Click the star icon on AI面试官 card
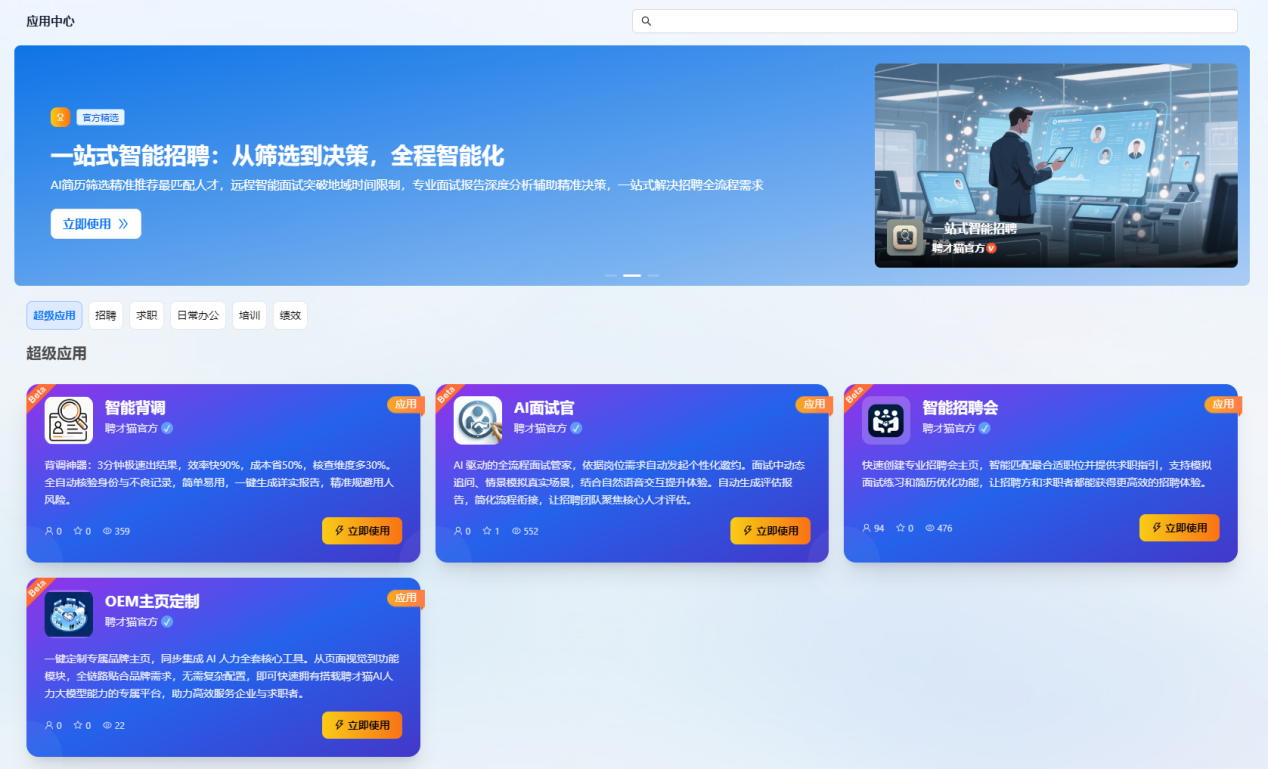The height and width of the screenshot is (769, 1268). [486, 531]
